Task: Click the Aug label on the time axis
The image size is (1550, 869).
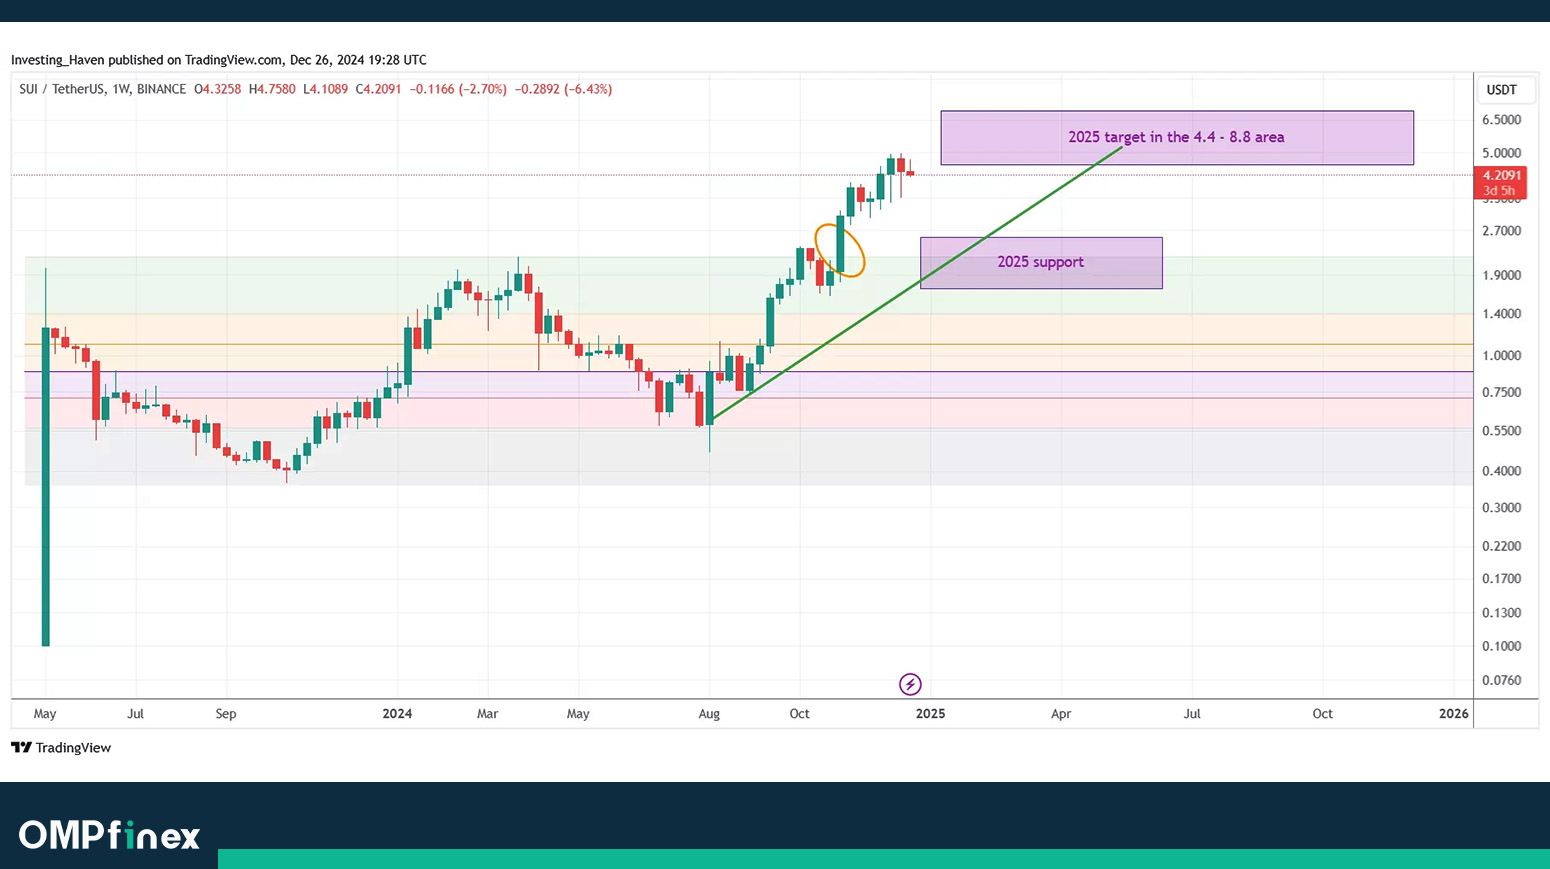Action: (709, 714)
